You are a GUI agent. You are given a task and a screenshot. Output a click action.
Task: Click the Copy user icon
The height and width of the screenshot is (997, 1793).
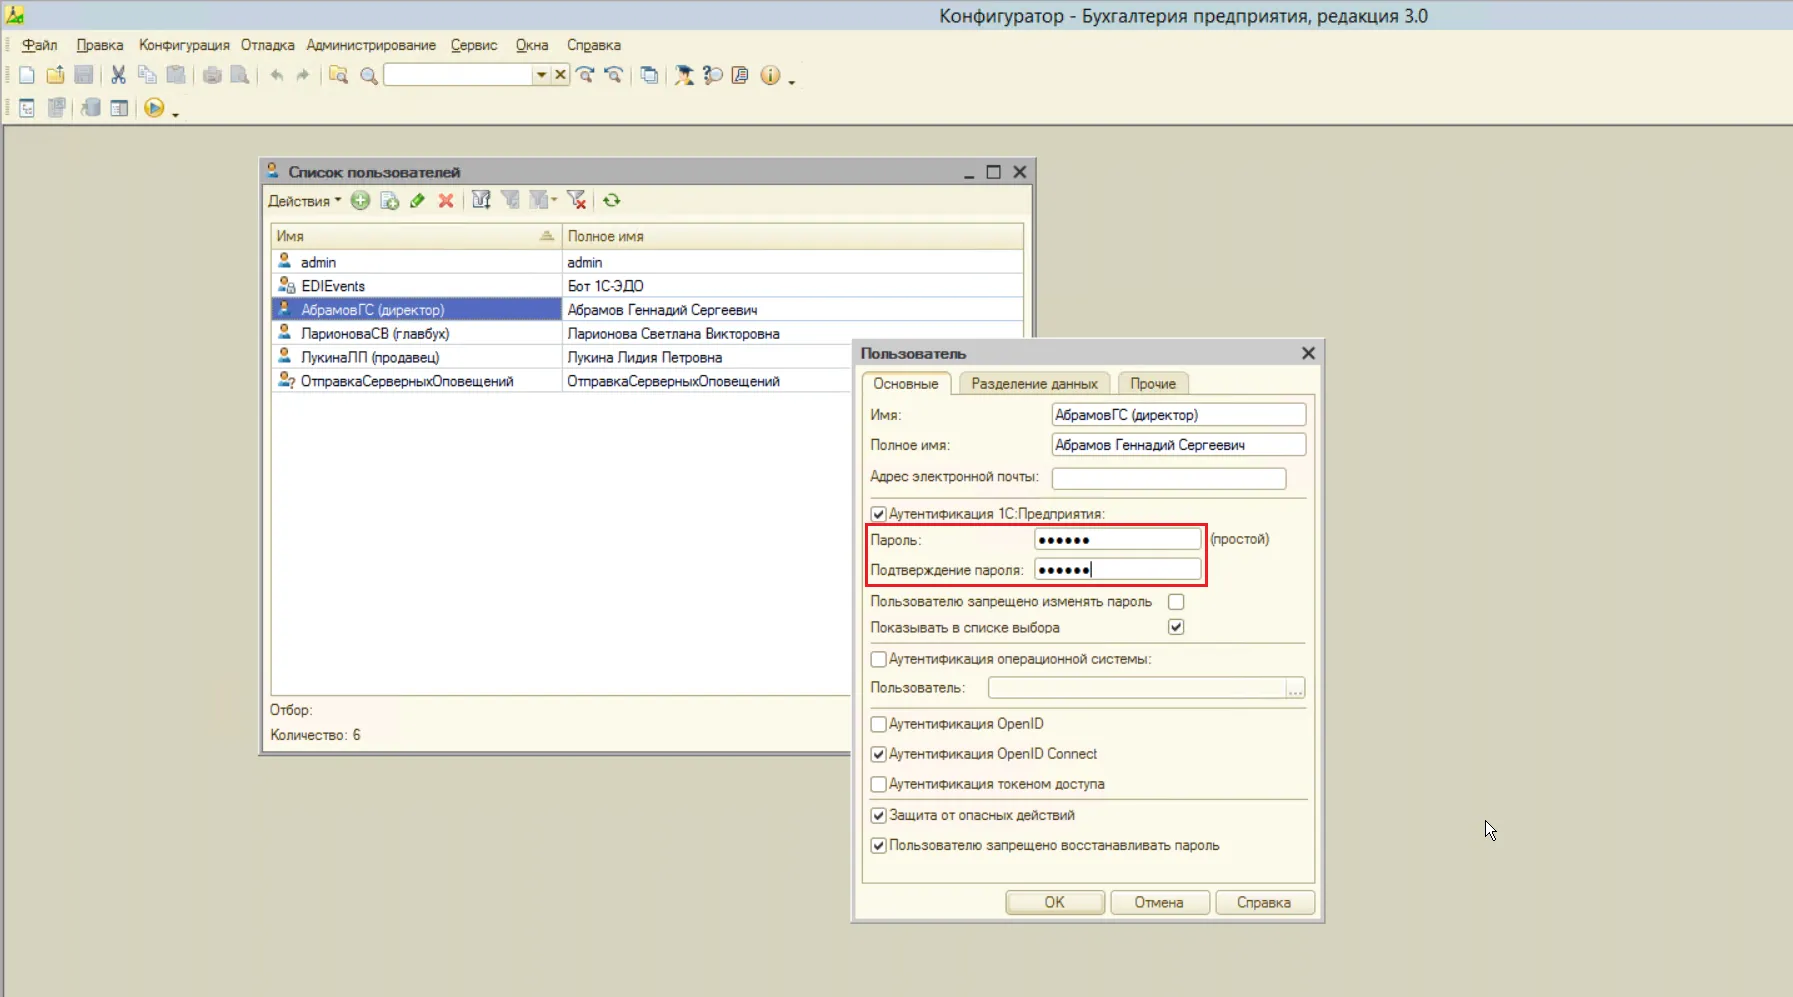(389, 201)
